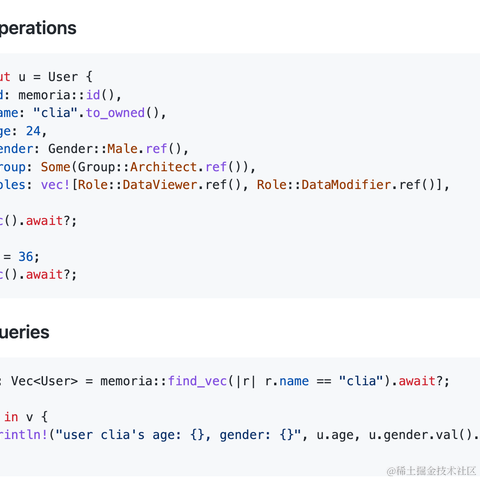Click the number 36 assignment value

tap(26, 257)
